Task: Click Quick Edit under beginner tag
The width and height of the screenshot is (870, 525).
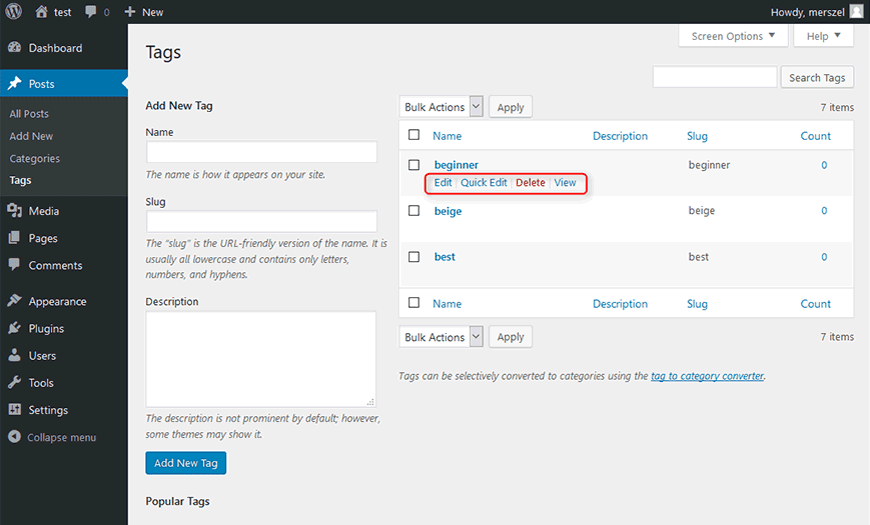Action: (x=484, y=183)
